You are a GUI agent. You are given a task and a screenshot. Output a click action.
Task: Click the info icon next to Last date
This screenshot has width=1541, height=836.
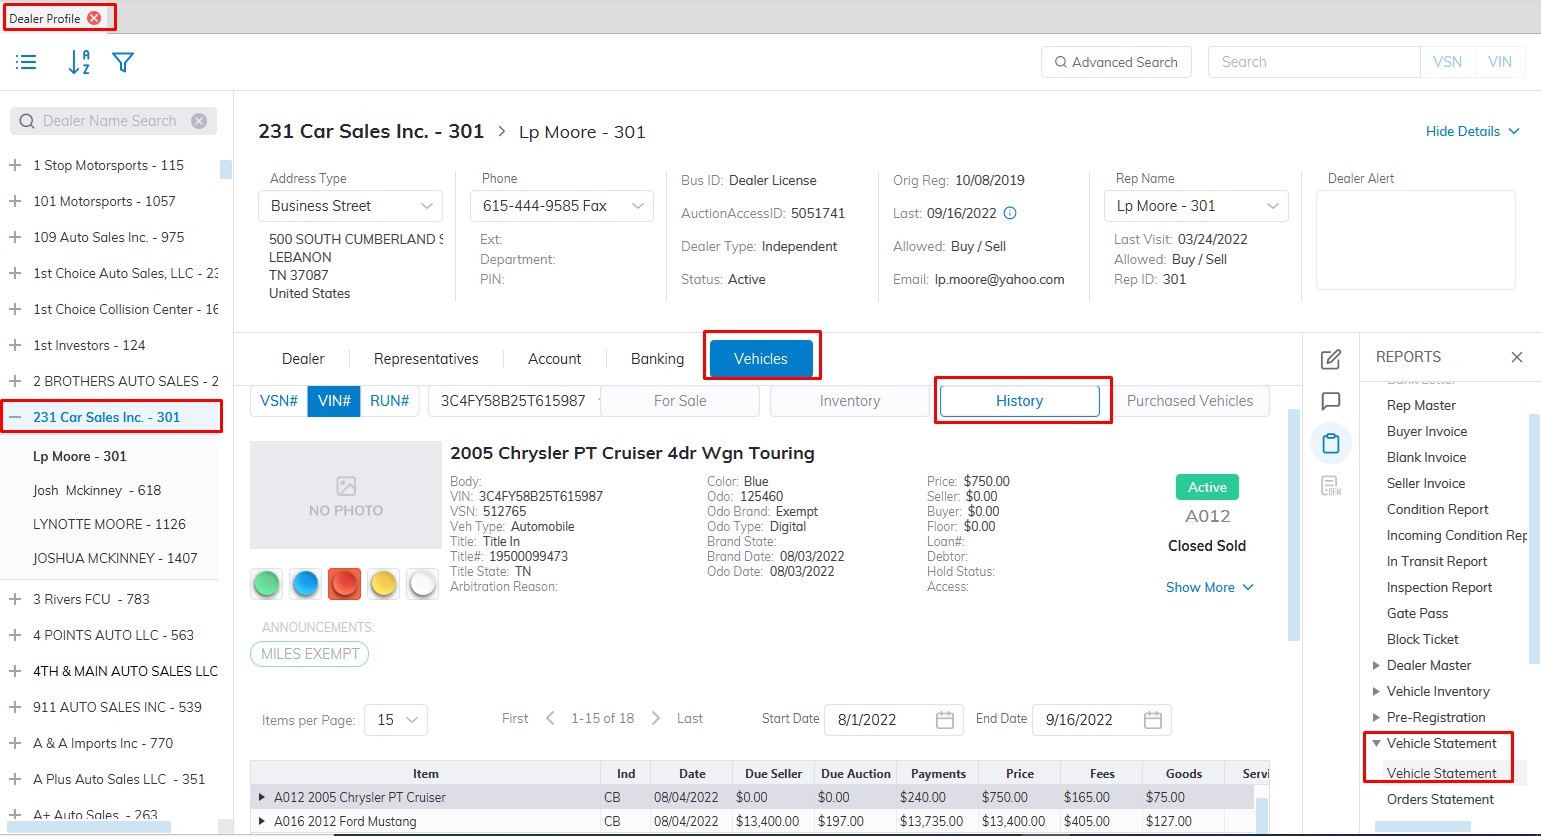point(1010,213)
